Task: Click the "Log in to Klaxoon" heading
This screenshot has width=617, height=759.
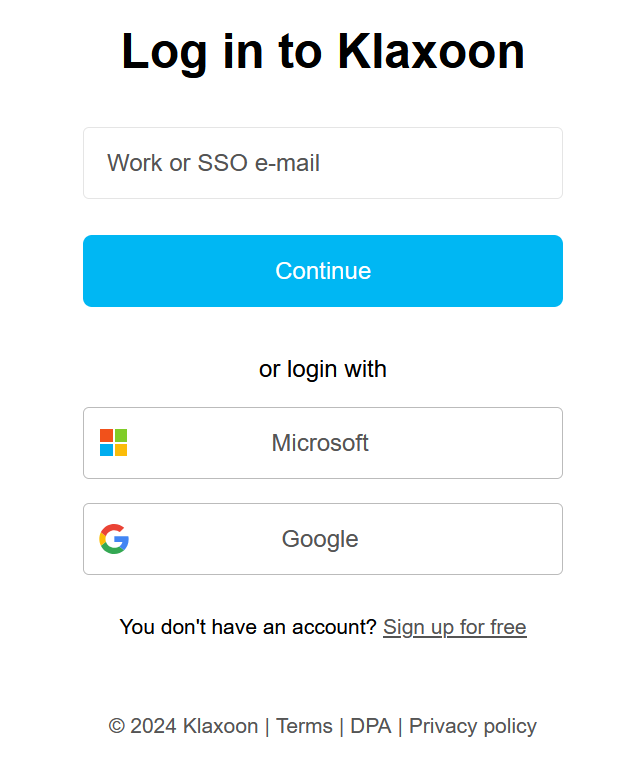Action: [322, 51]
